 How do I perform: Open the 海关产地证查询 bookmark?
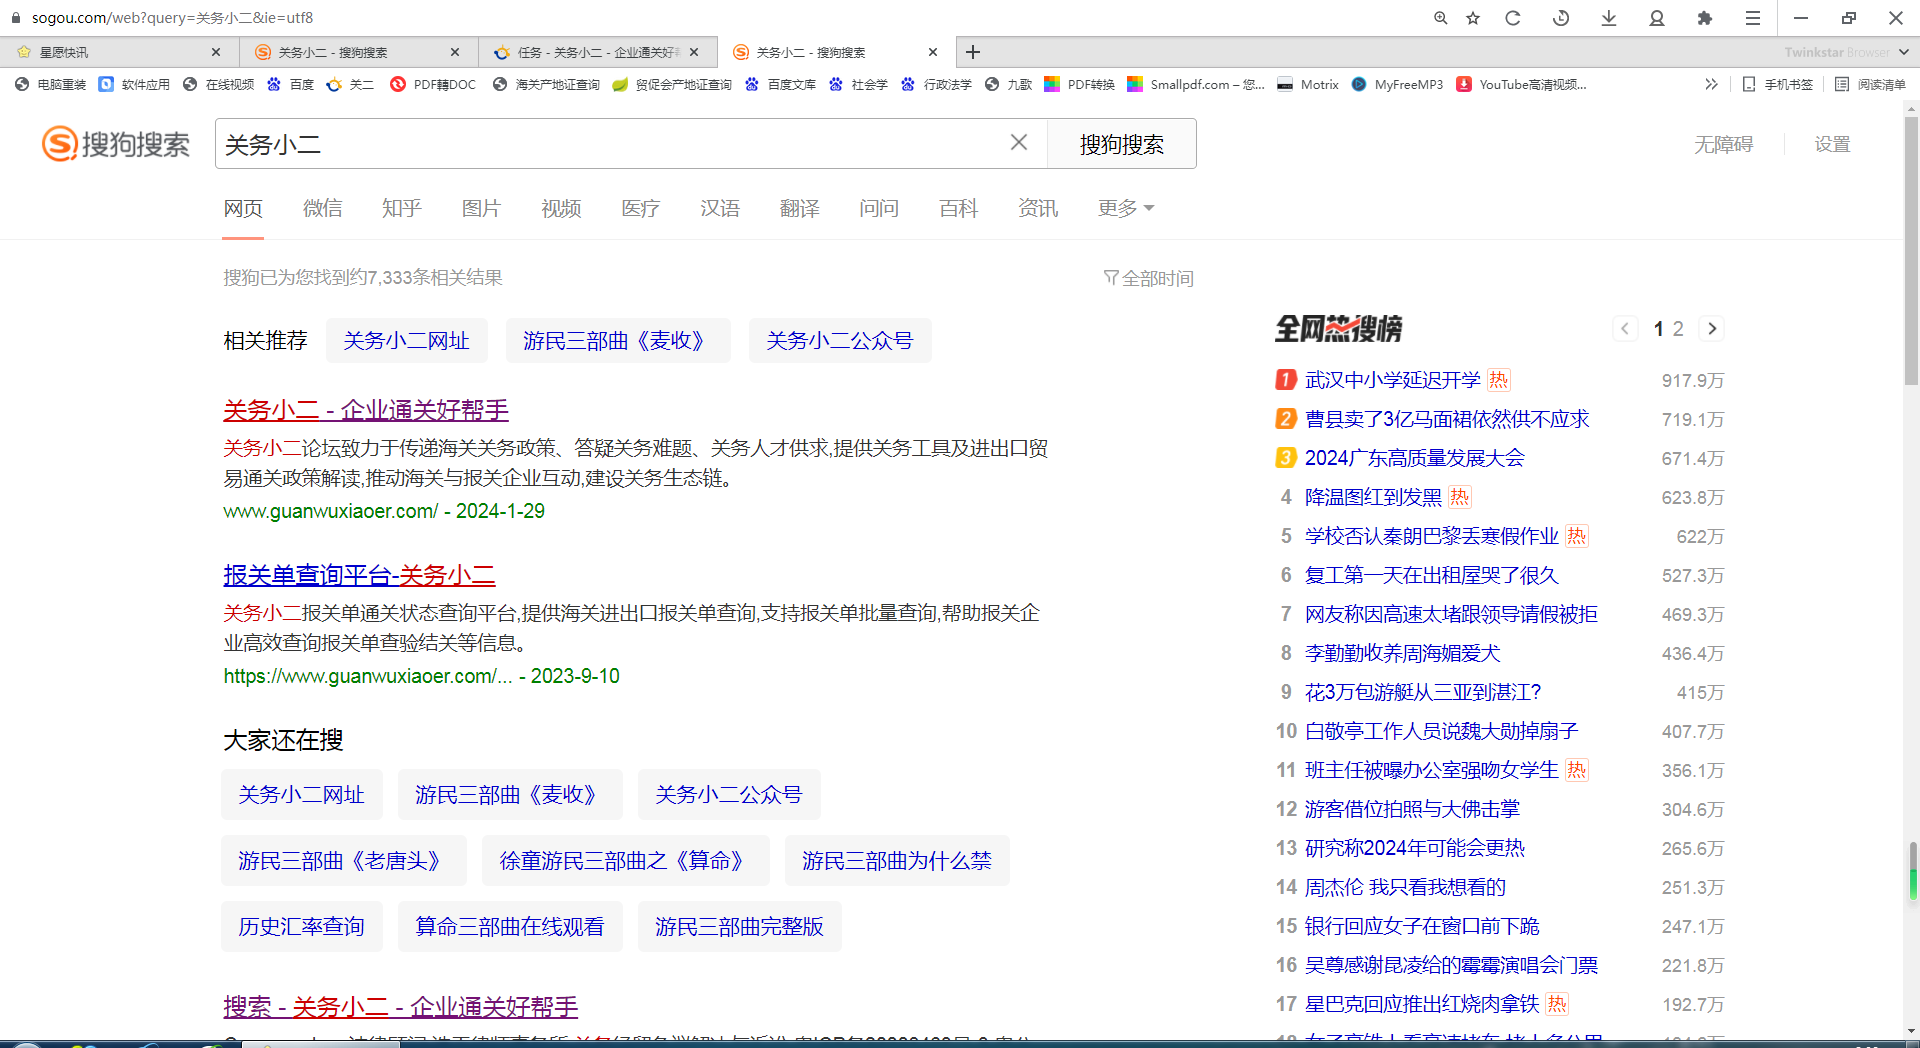coord(546,85)
